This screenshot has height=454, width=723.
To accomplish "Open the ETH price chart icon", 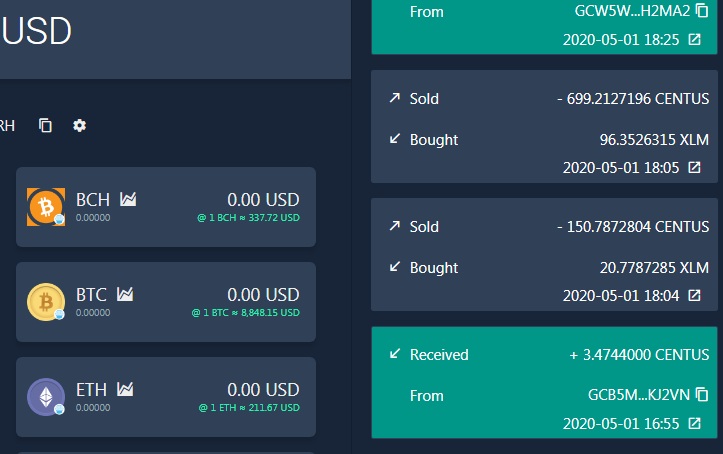I will tap(125, 389).
